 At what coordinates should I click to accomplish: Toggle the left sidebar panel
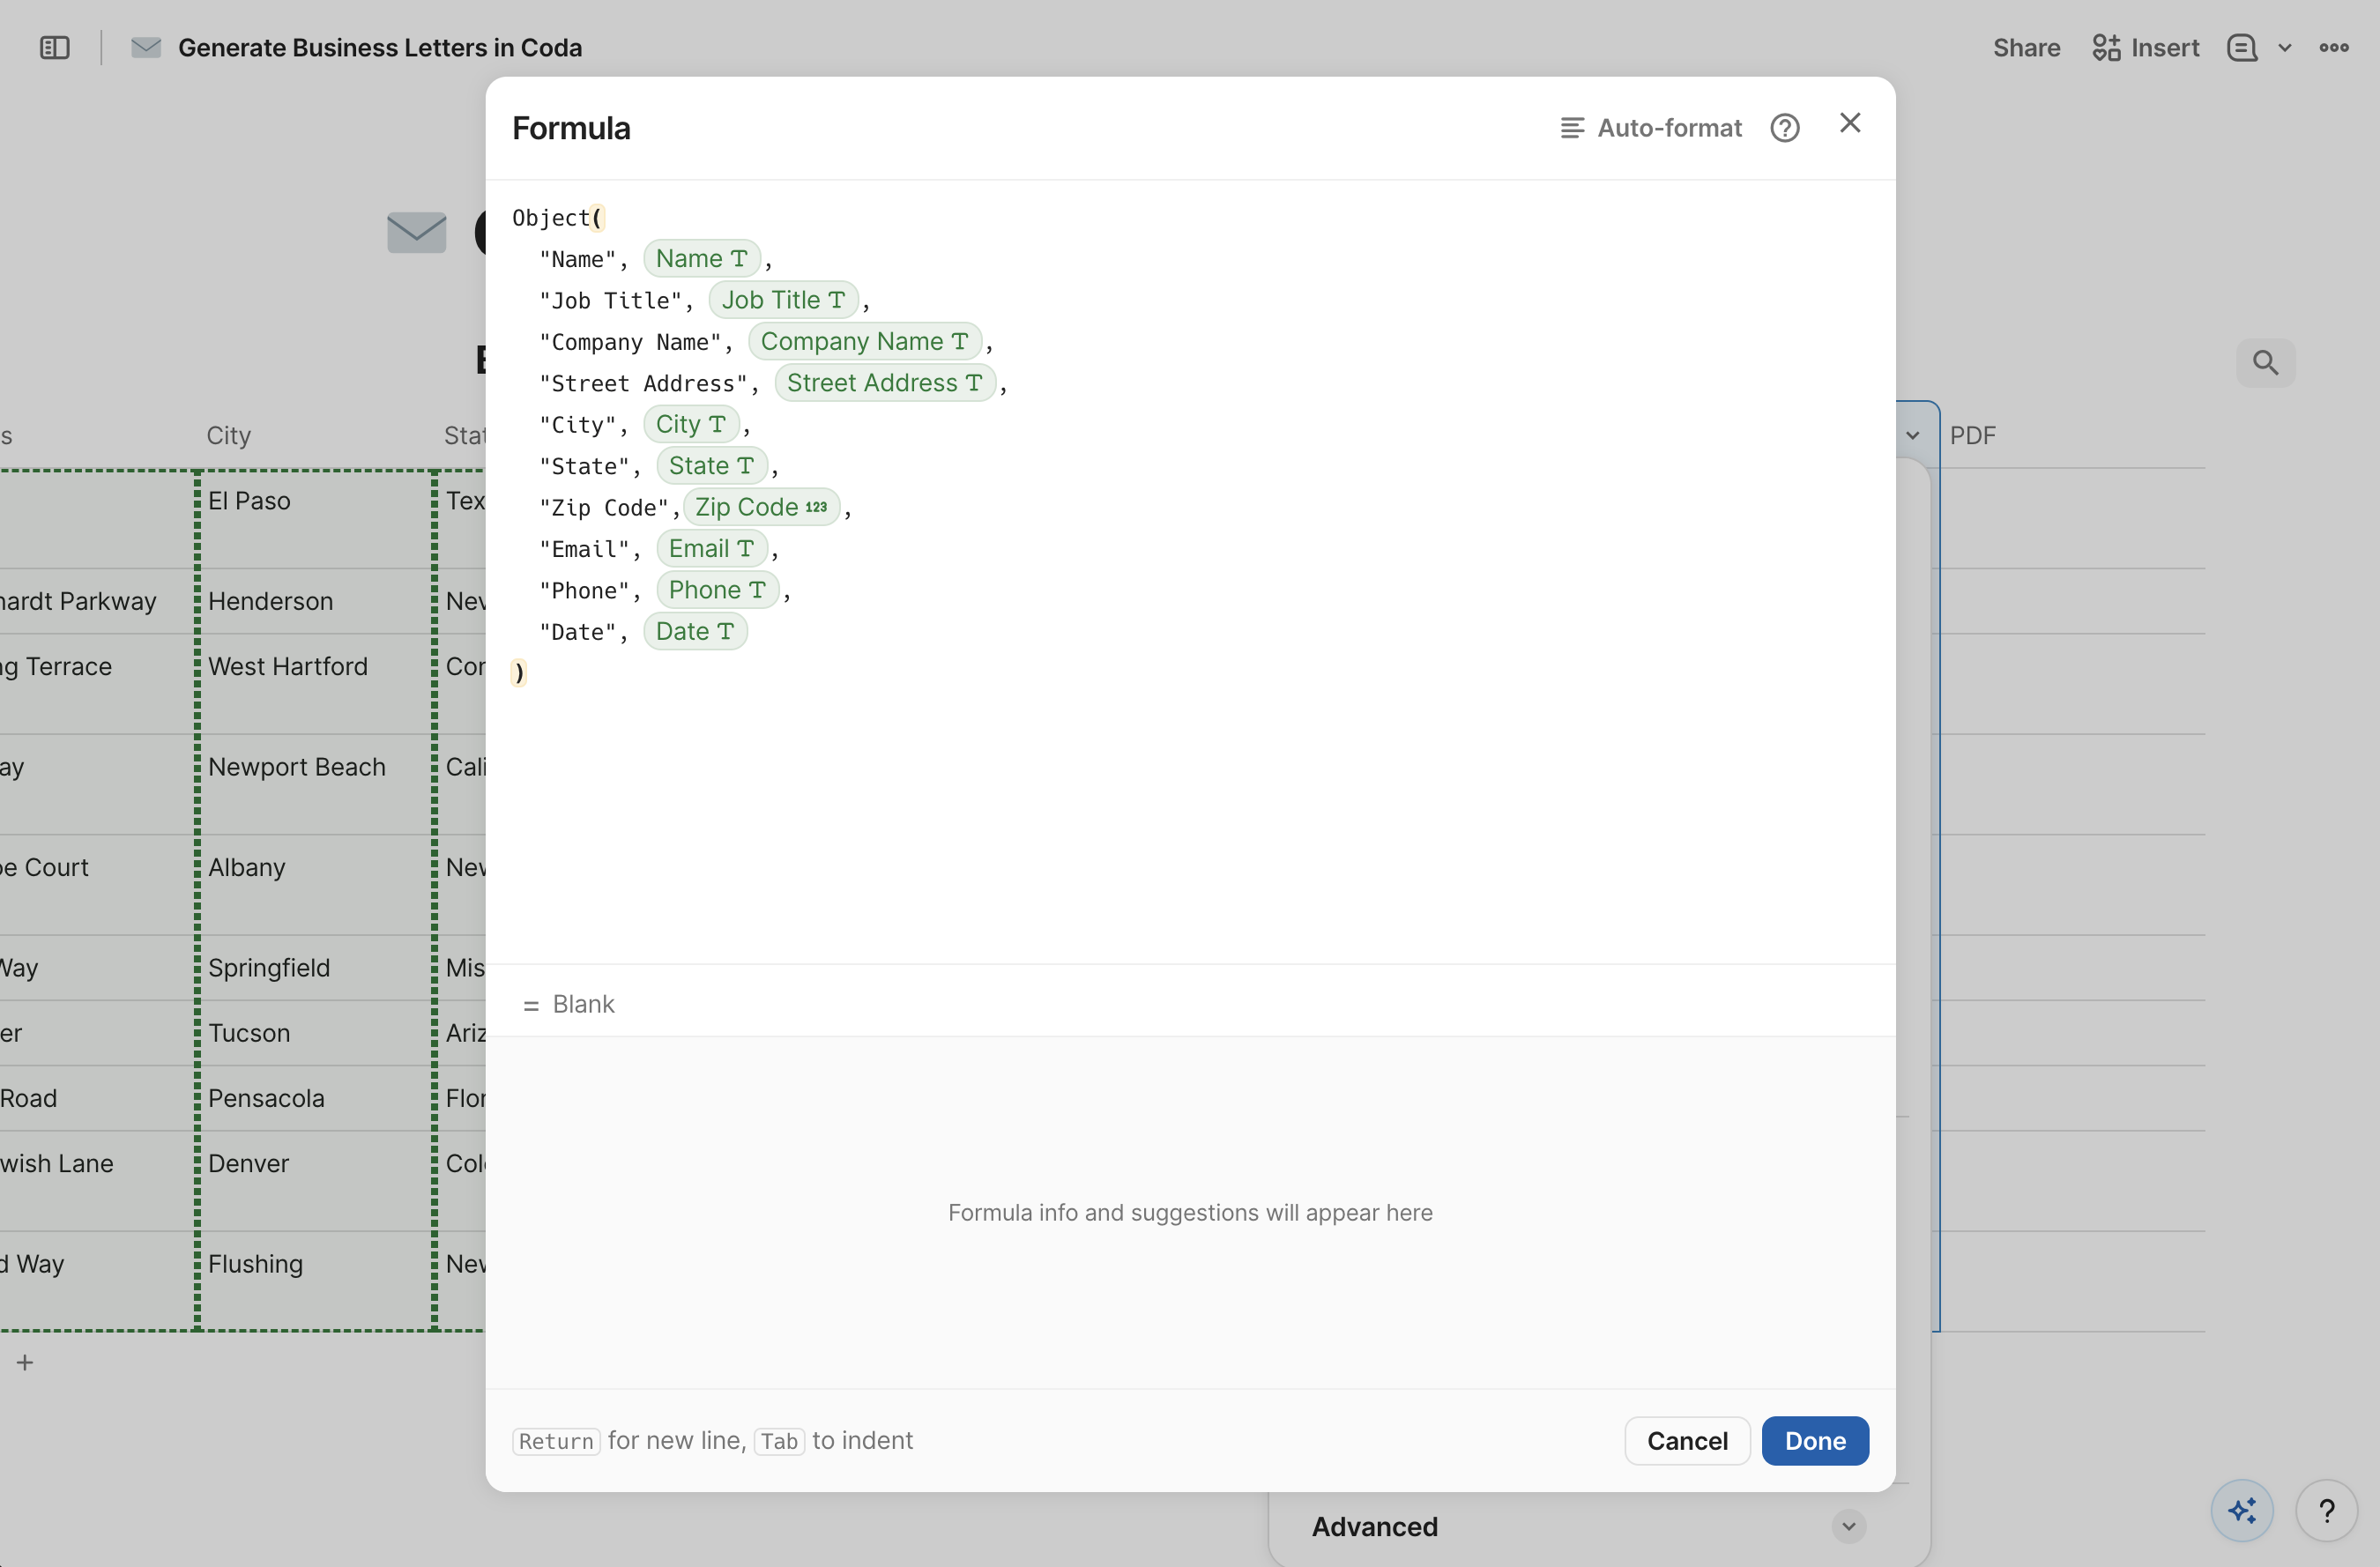pyautogui.click(x=53, y=47)
